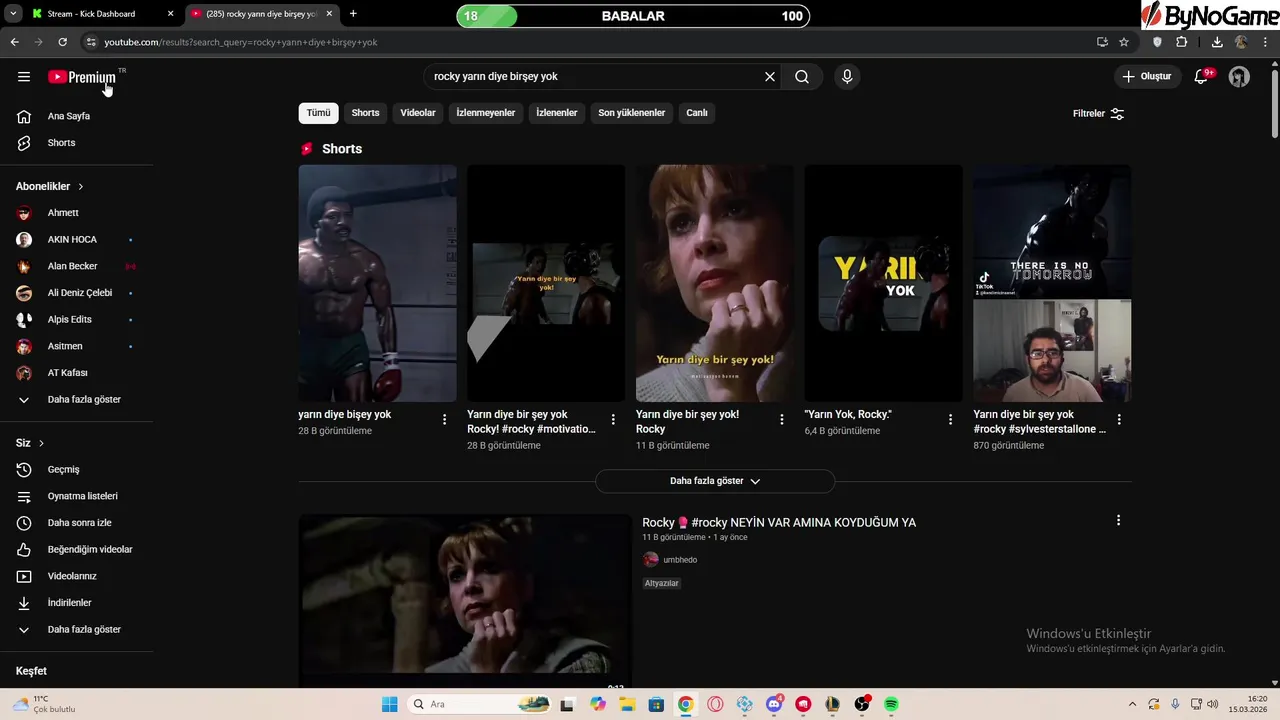This screenshot has height=720, width=1280.
Task: Open more options for "Yarın Yok, Rocky." short
Action: click(x=951, y=420)
